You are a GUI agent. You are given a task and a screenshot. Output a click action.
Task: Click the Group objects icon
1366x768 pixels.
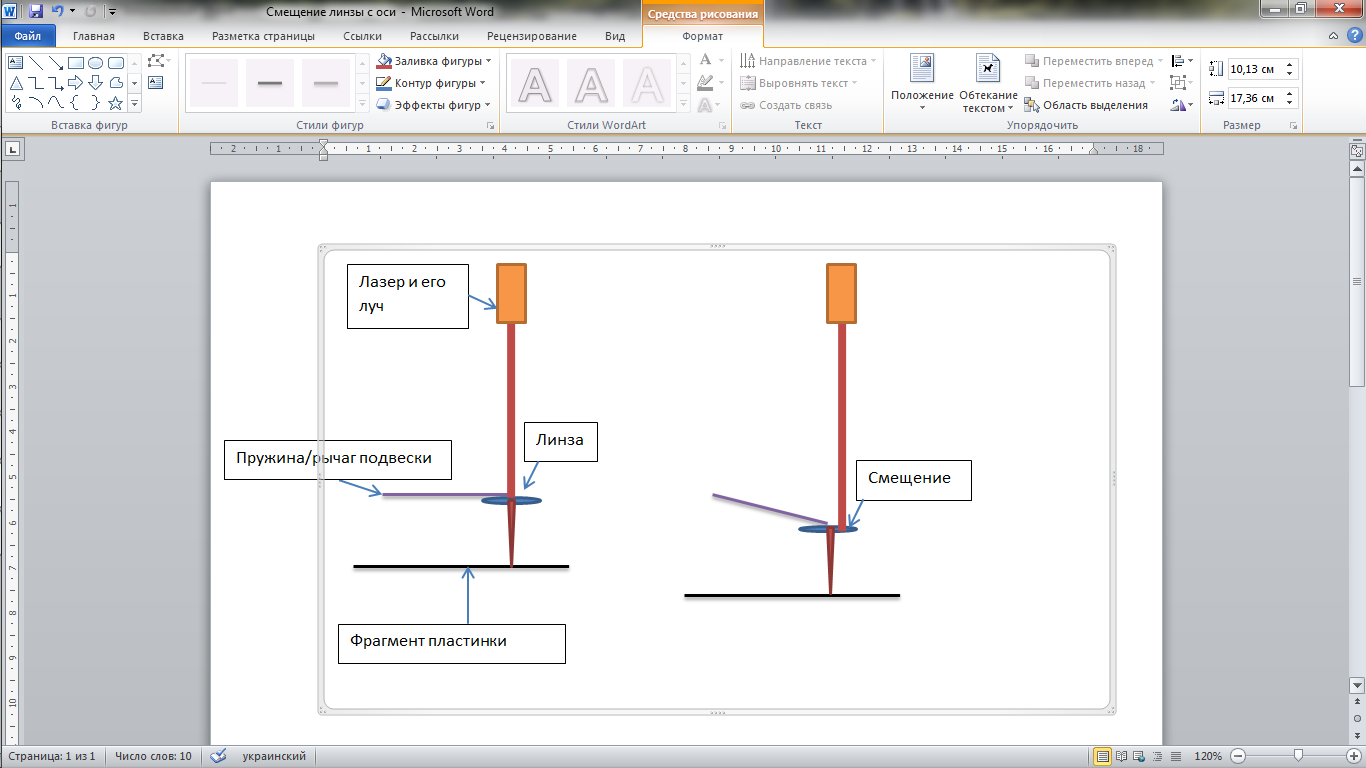1182,83
